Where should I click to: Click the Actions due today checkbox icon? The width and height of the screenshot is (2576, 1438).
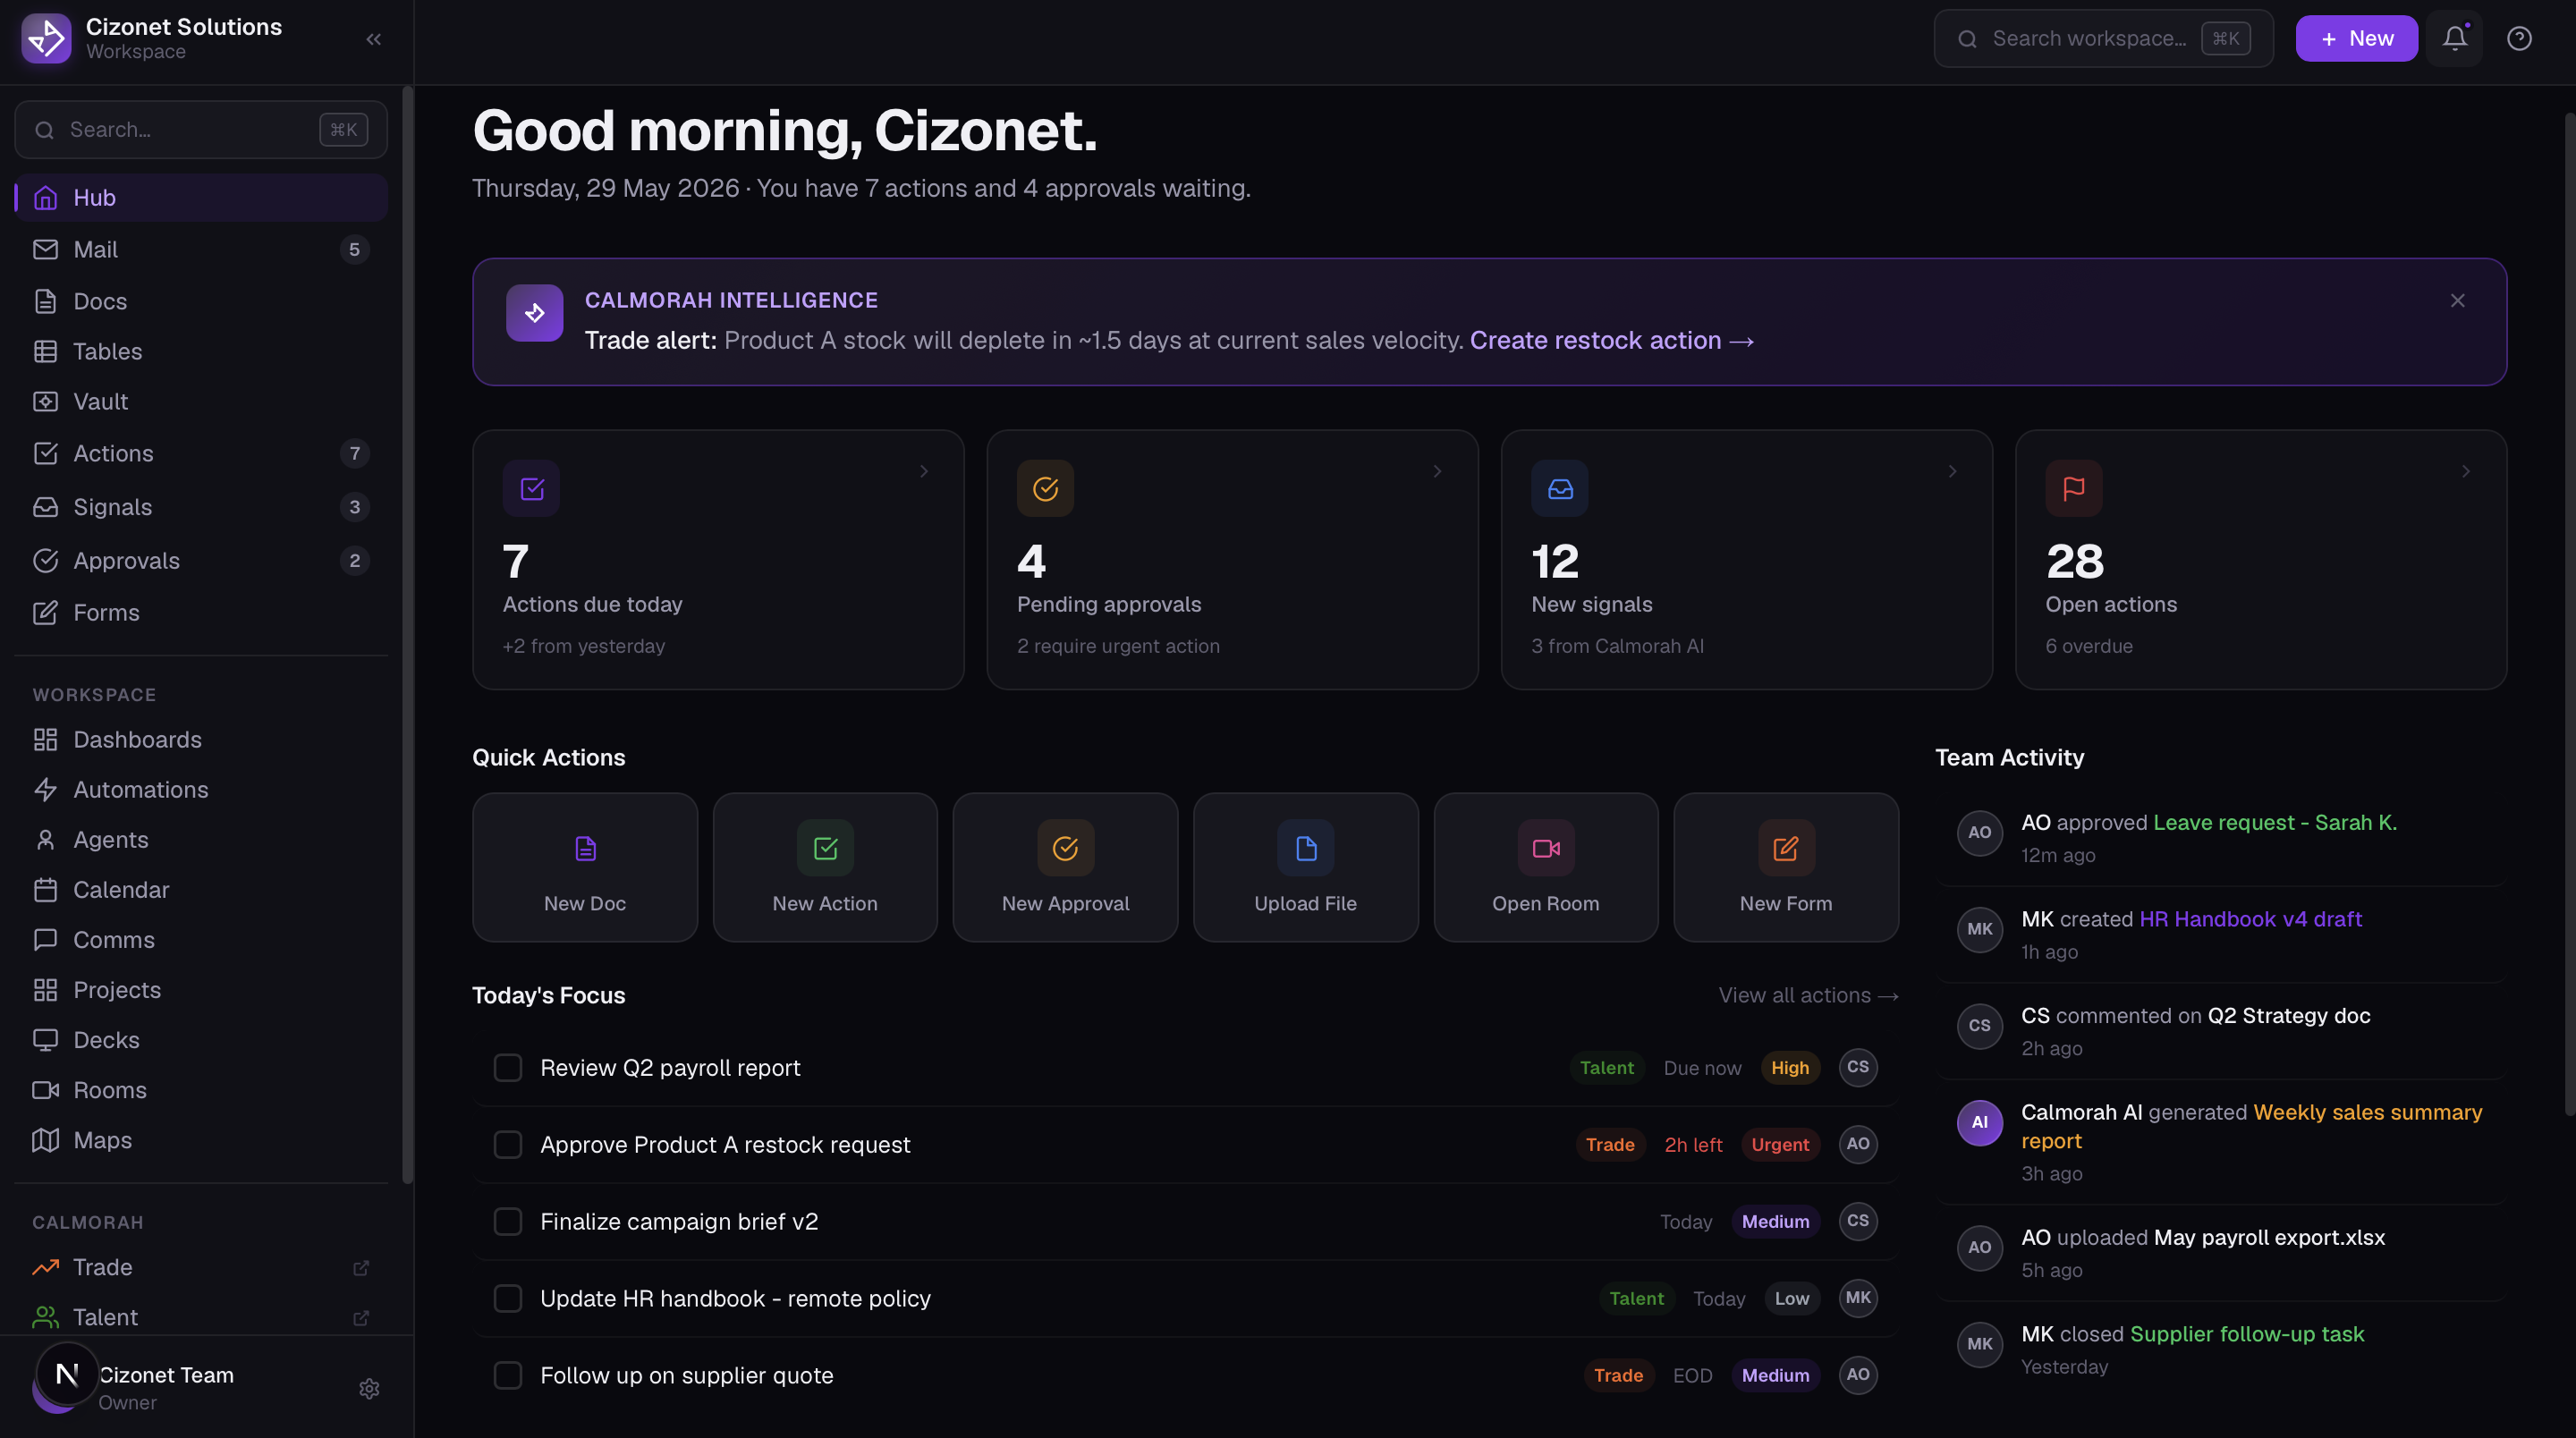coord(532,488)
